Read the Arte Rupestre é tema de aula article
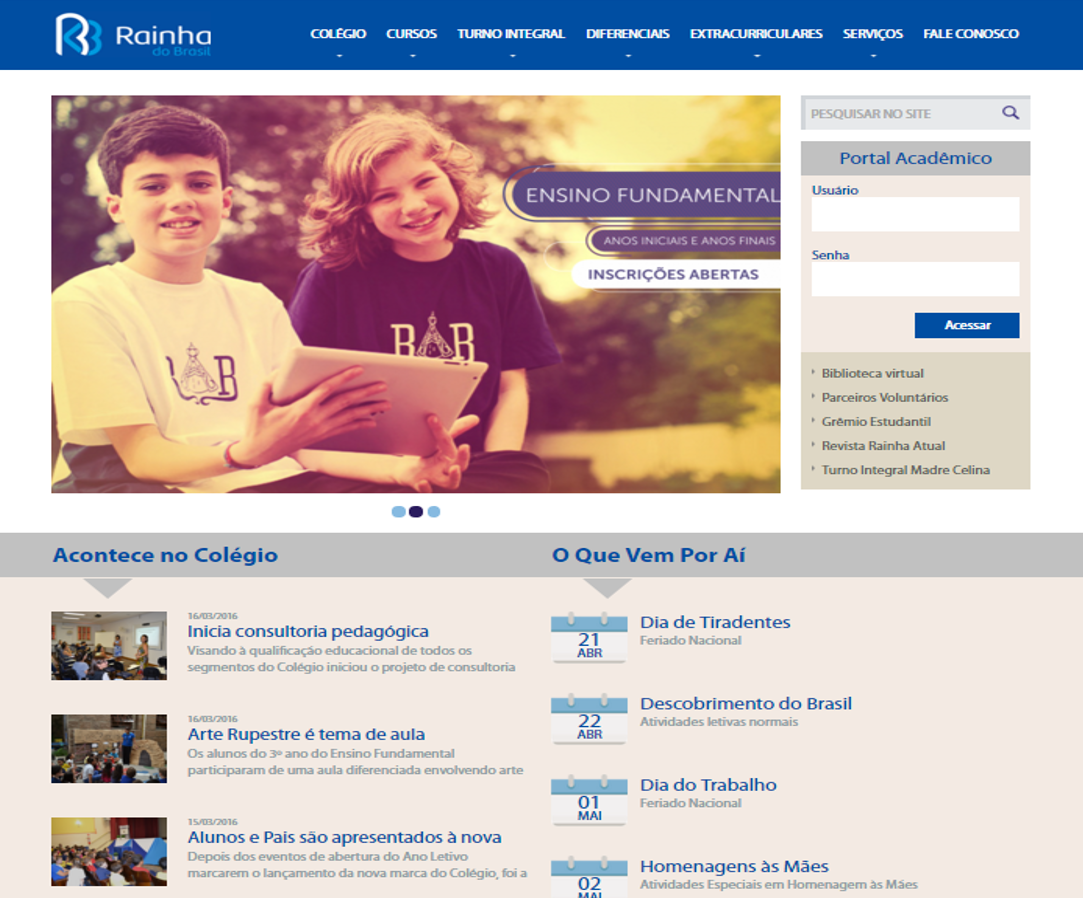 click(x=306, y=734)
